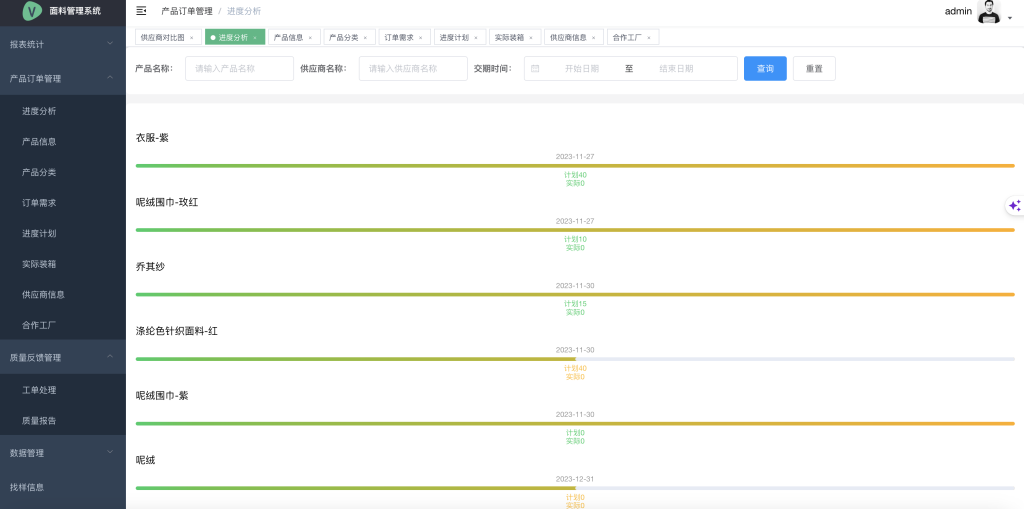Image resolution: width=1024 pixels, height=509 pixels.
Task: Close the 供应商对比图 tab
Action: (x=191, y=38)
